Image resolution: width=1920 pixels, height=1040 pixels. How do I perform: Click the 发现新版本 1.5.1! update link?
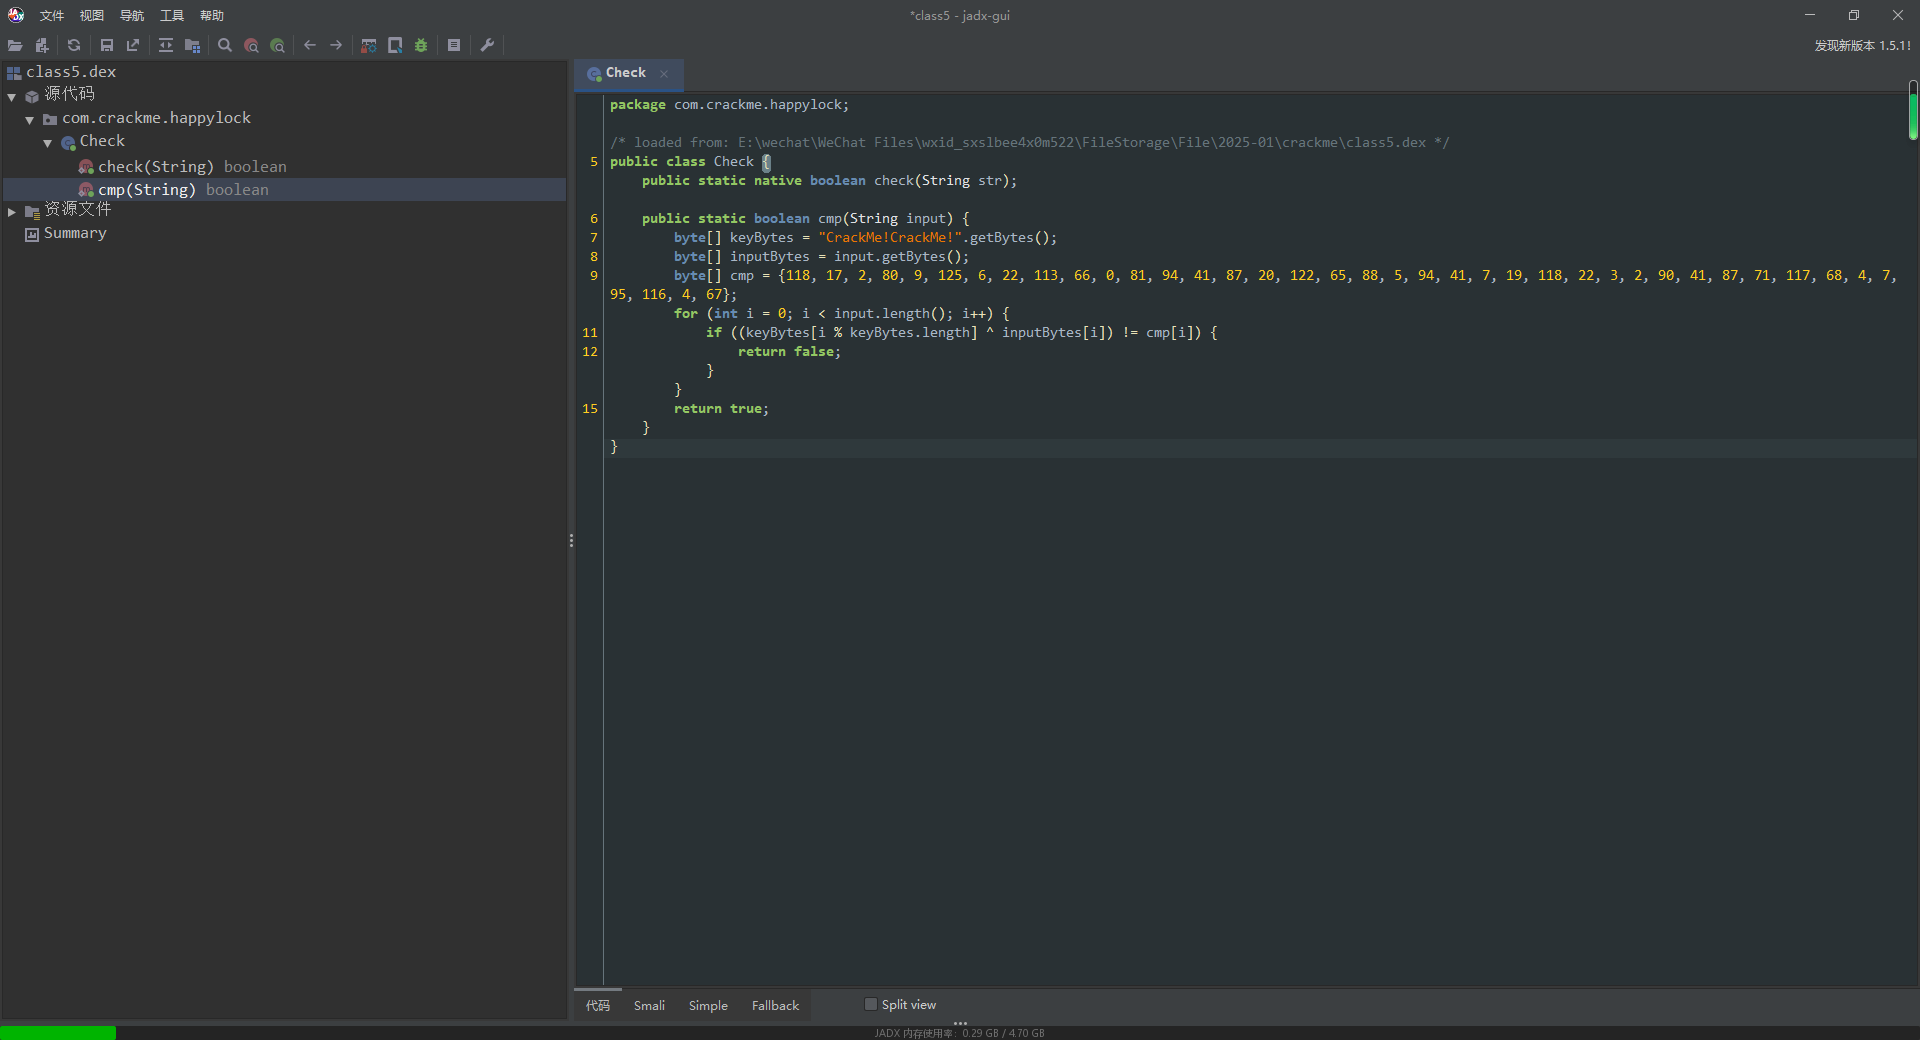click(x=1862, y=45)
